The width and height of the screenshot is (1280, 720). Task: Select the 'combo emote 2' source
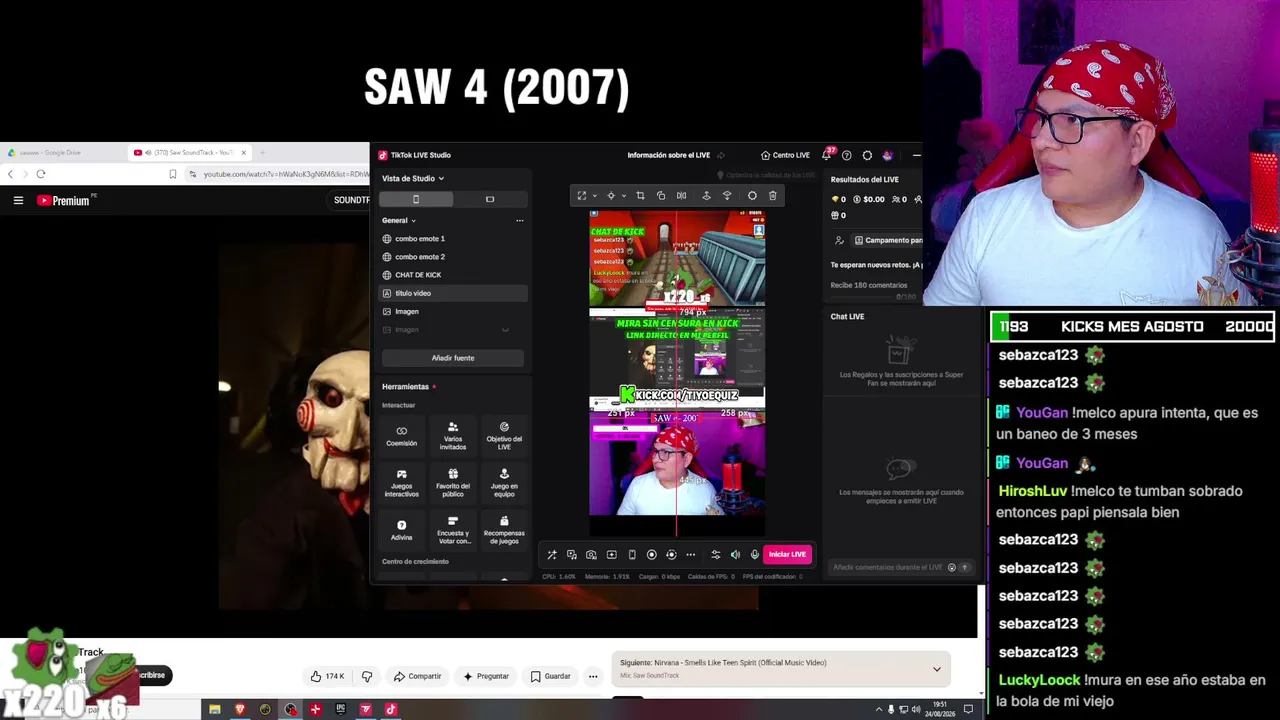453,257
